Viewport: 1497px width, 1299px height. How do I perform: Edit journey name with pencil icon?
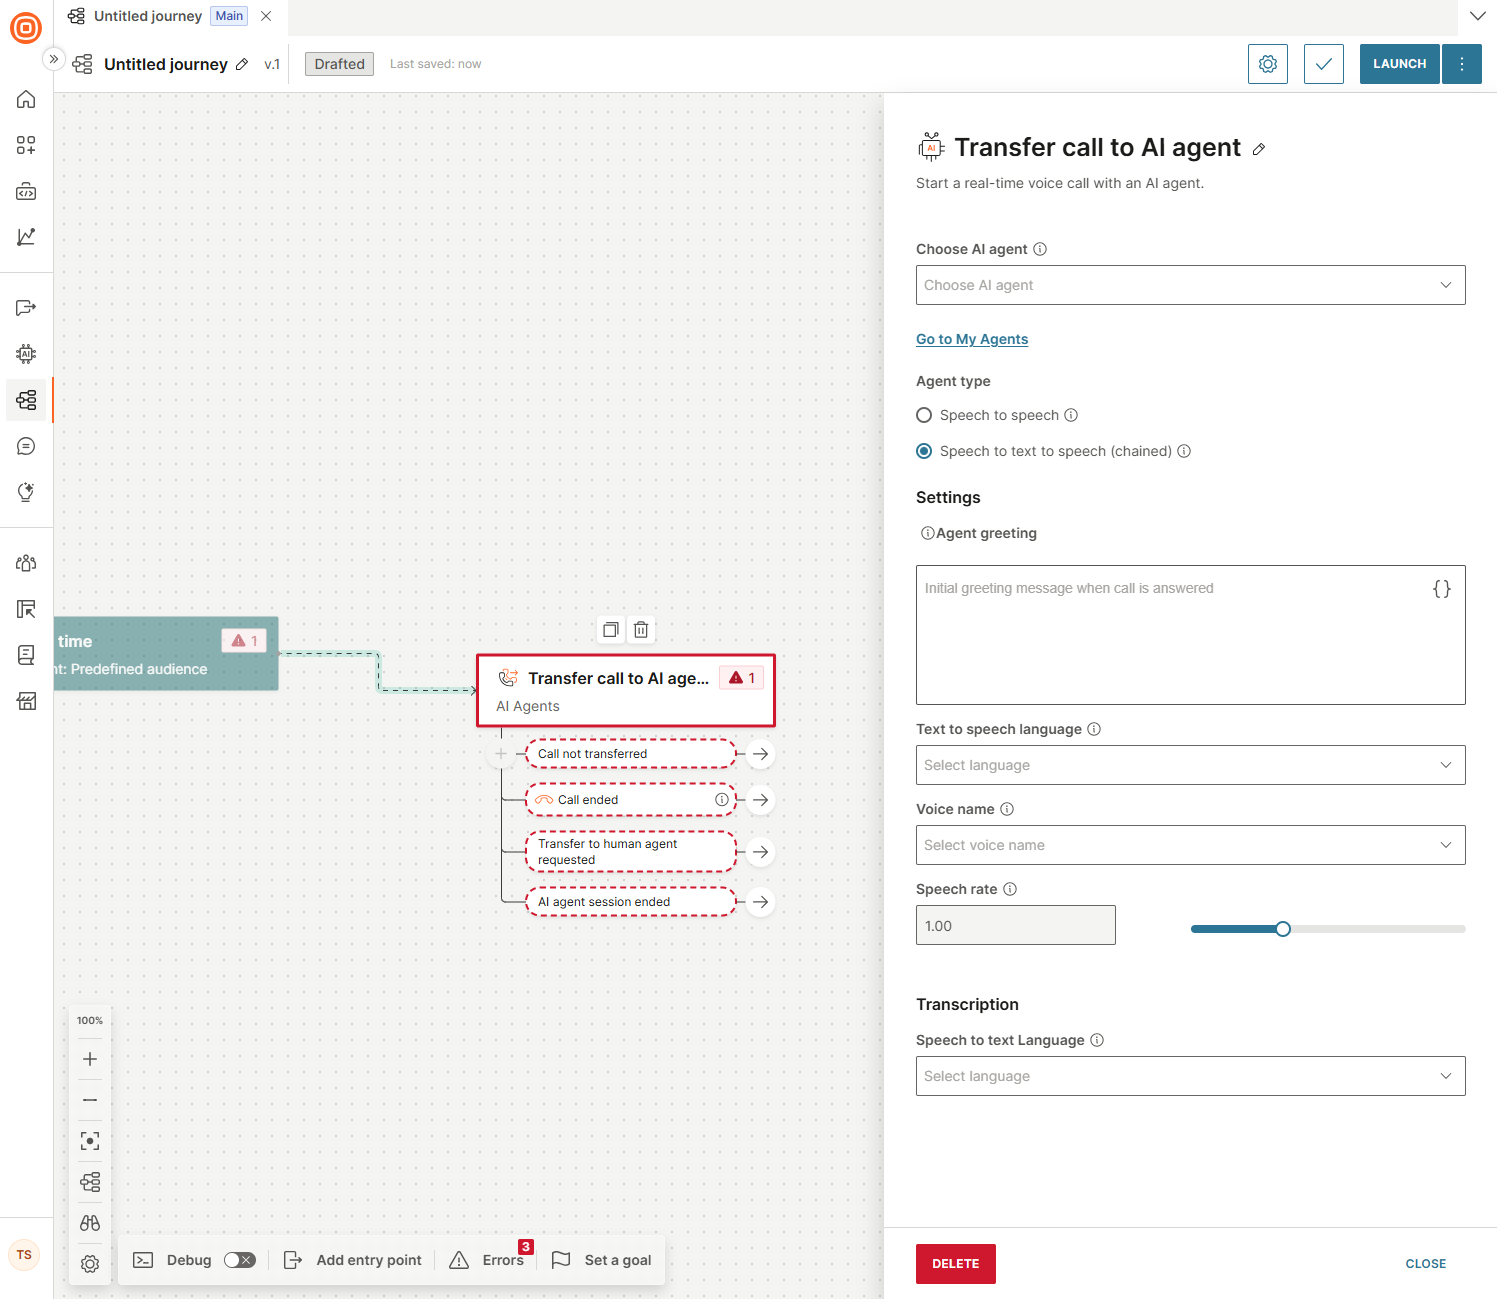click(242, 65)
